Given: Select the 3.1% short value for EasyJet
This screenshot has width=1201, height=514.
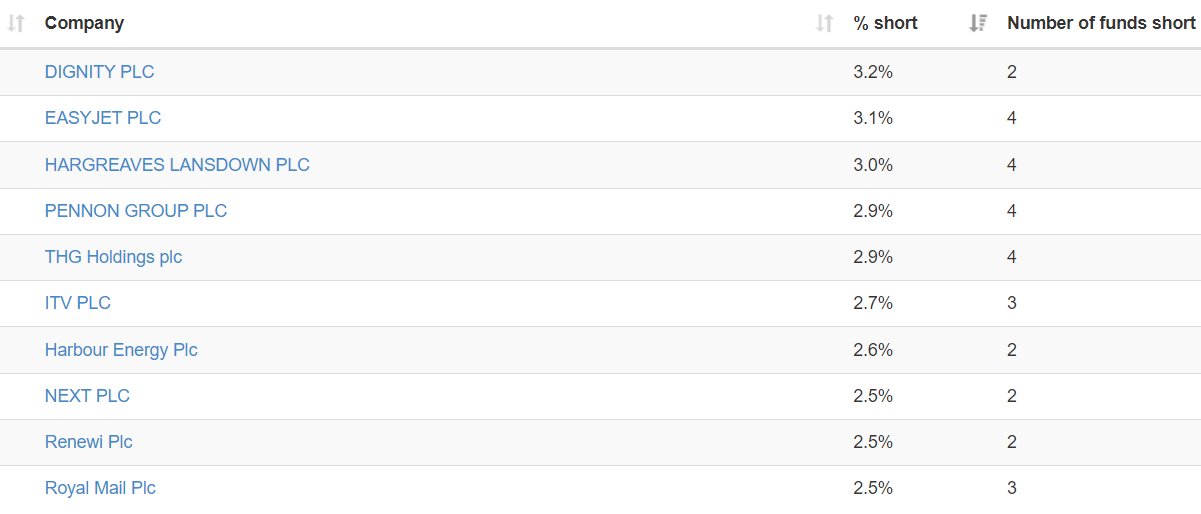Looking at the screenshot, I should pyautogui.click(x=873, y=118).
